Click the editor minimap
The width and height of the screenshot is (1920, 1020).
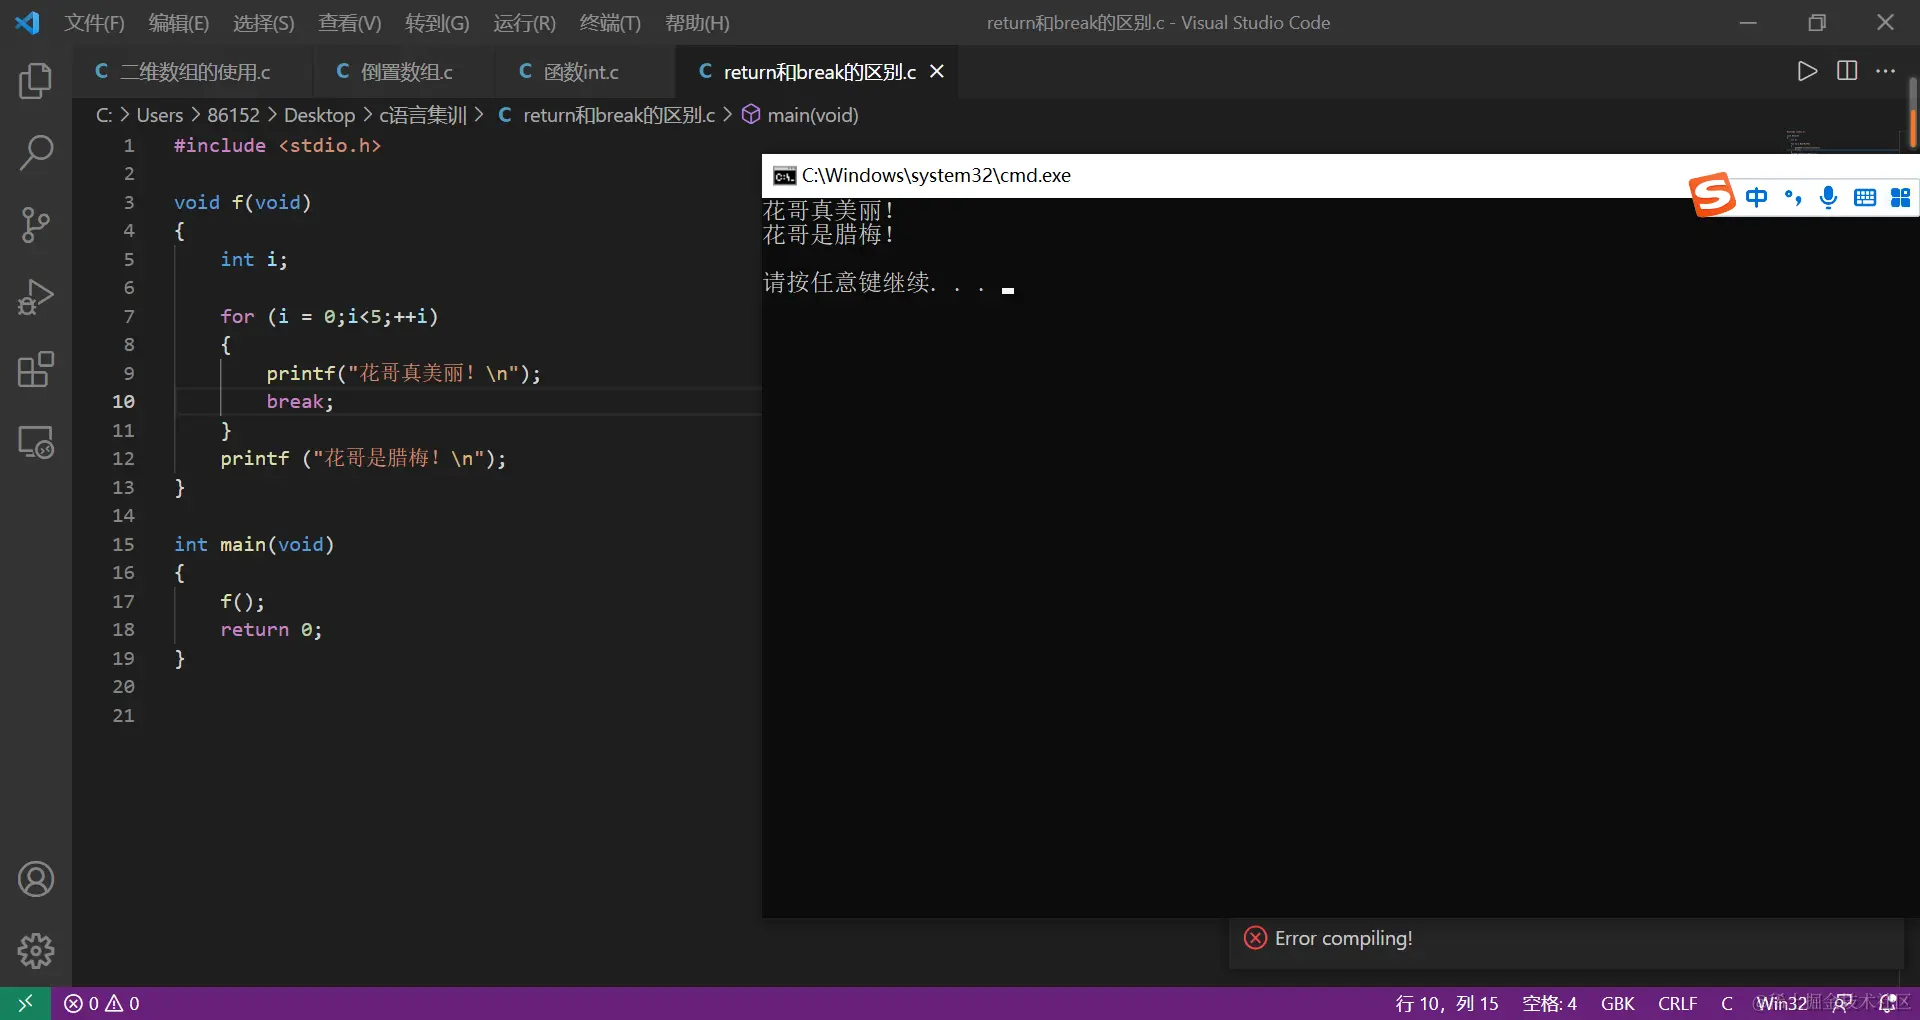coord(1843,140)
